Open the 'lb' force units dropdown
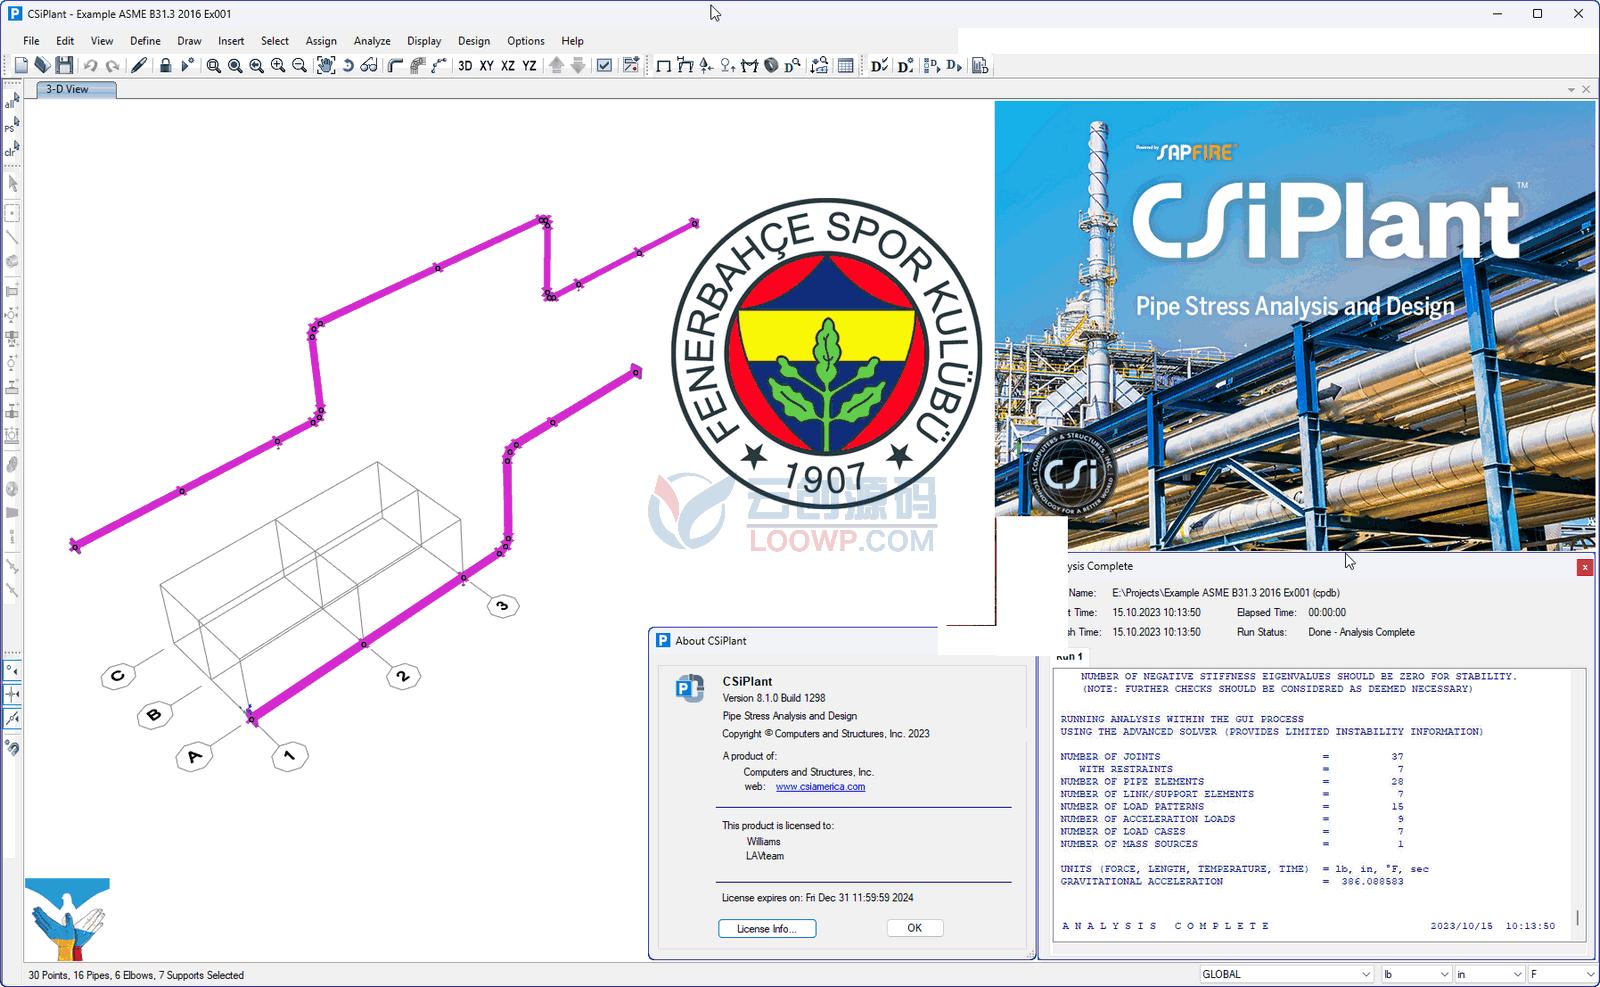Image resolution: width=1600 pixels, height=987 pixels. (x=1416, y=974)
